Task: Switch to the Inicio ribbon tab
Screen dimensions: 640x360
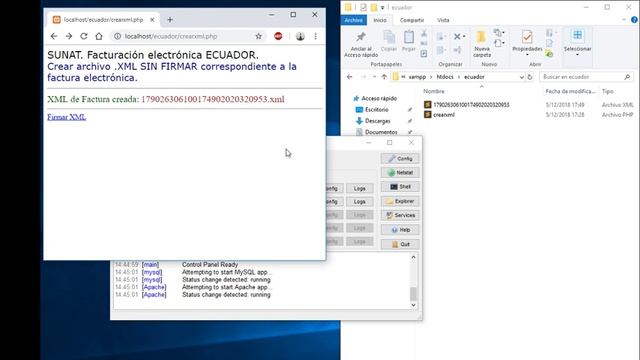Action: (380, 20)
